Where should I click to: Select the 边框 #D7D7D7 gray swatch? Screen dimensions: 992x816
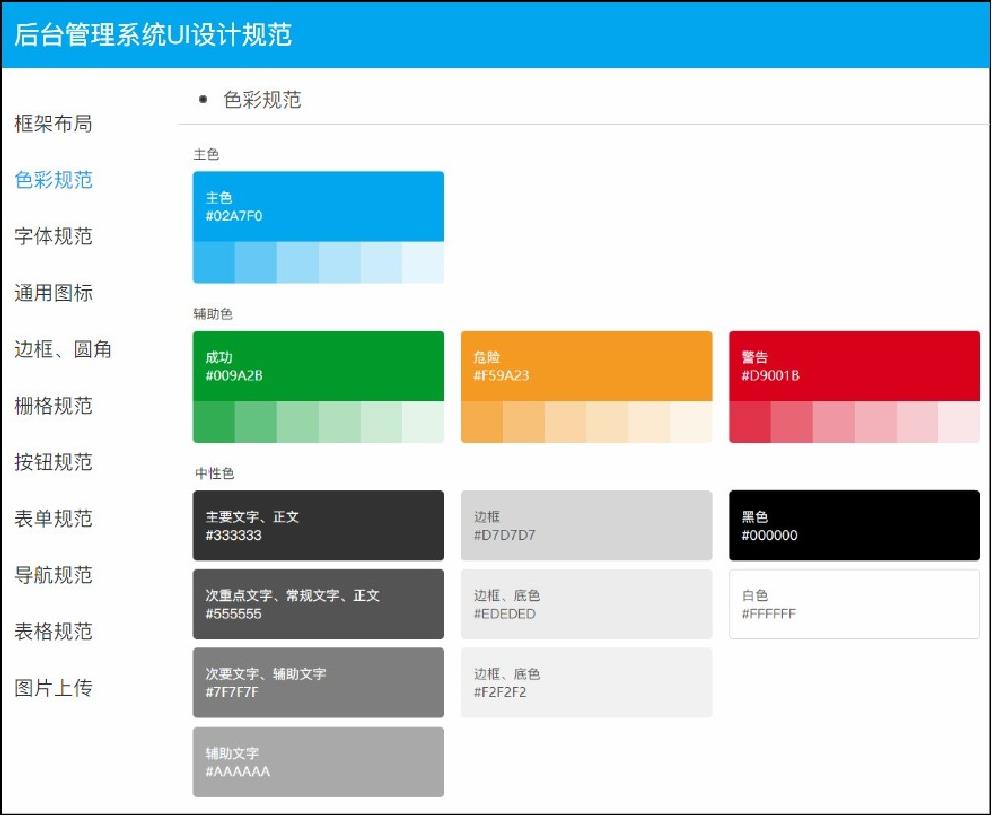(586, 525)
